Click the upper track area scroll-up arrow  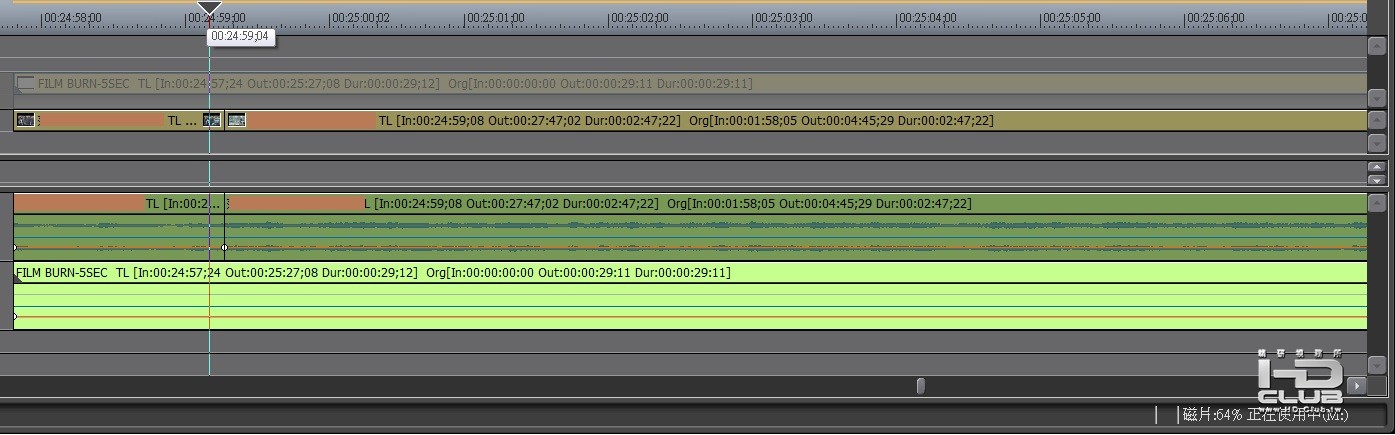point(1376,46)
